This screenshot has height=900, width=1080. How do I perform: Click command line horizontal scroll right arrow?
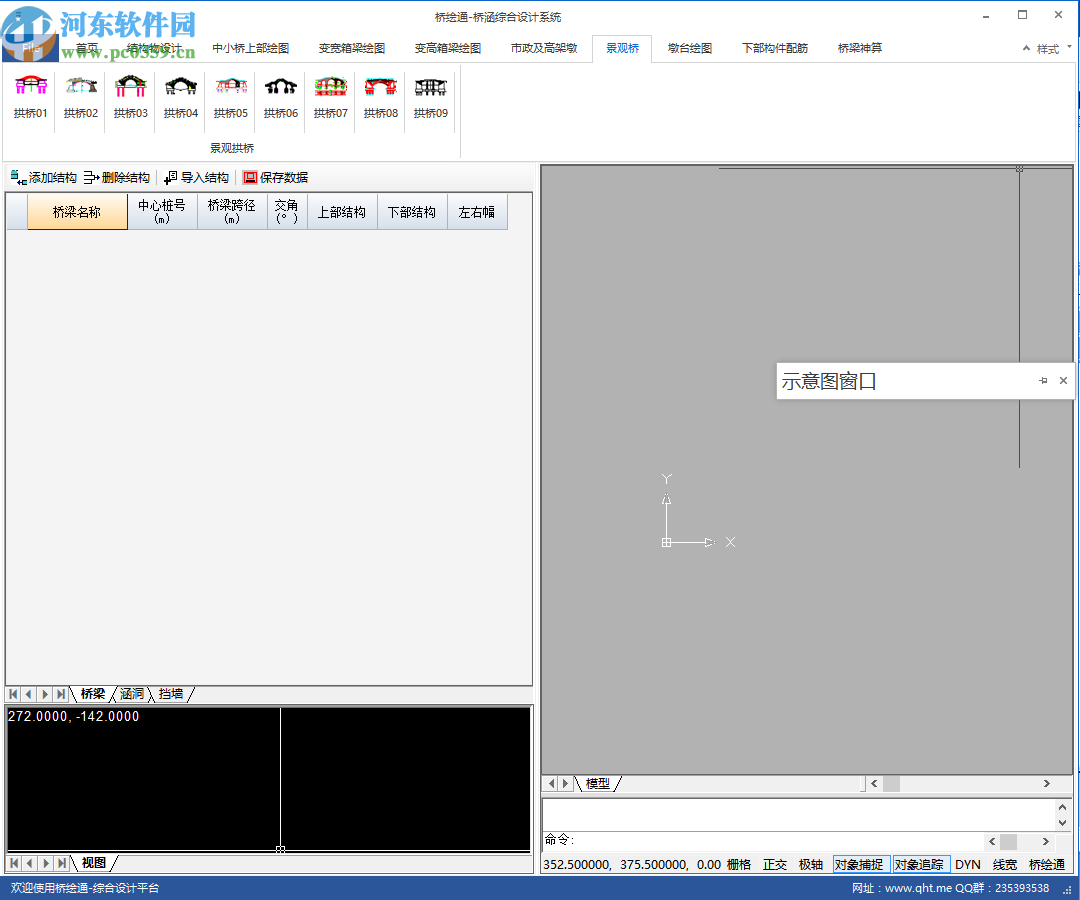point(1046,841)
